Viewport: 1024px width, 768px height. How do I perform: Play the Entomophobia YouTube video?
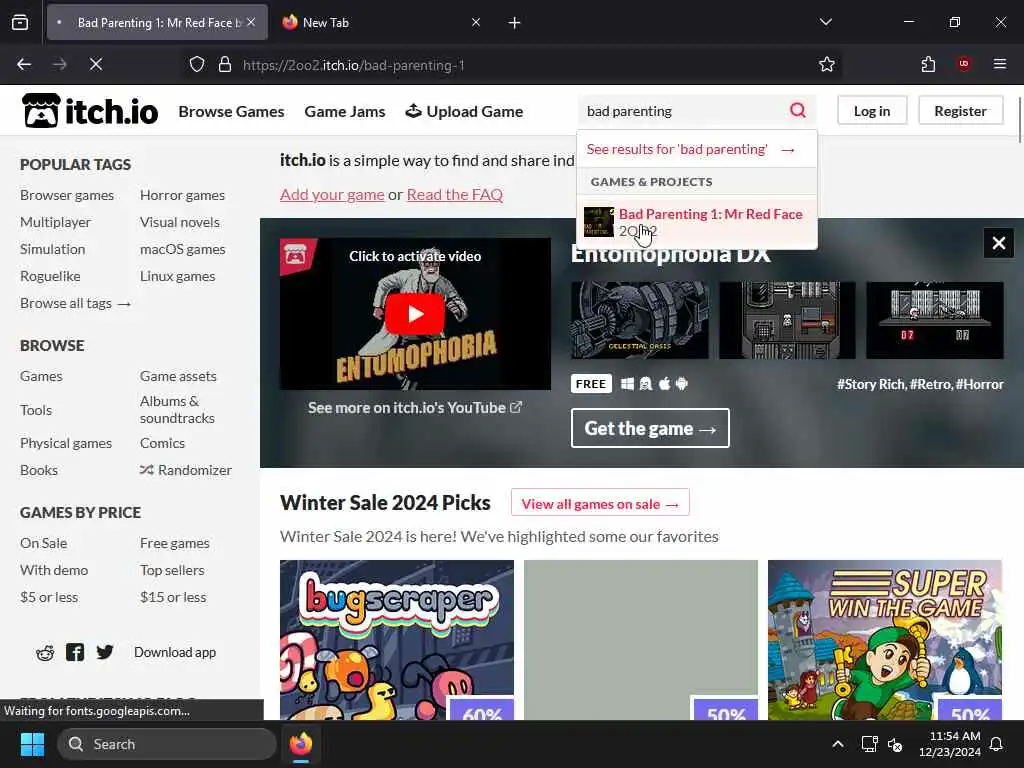[x=415, y=314]
